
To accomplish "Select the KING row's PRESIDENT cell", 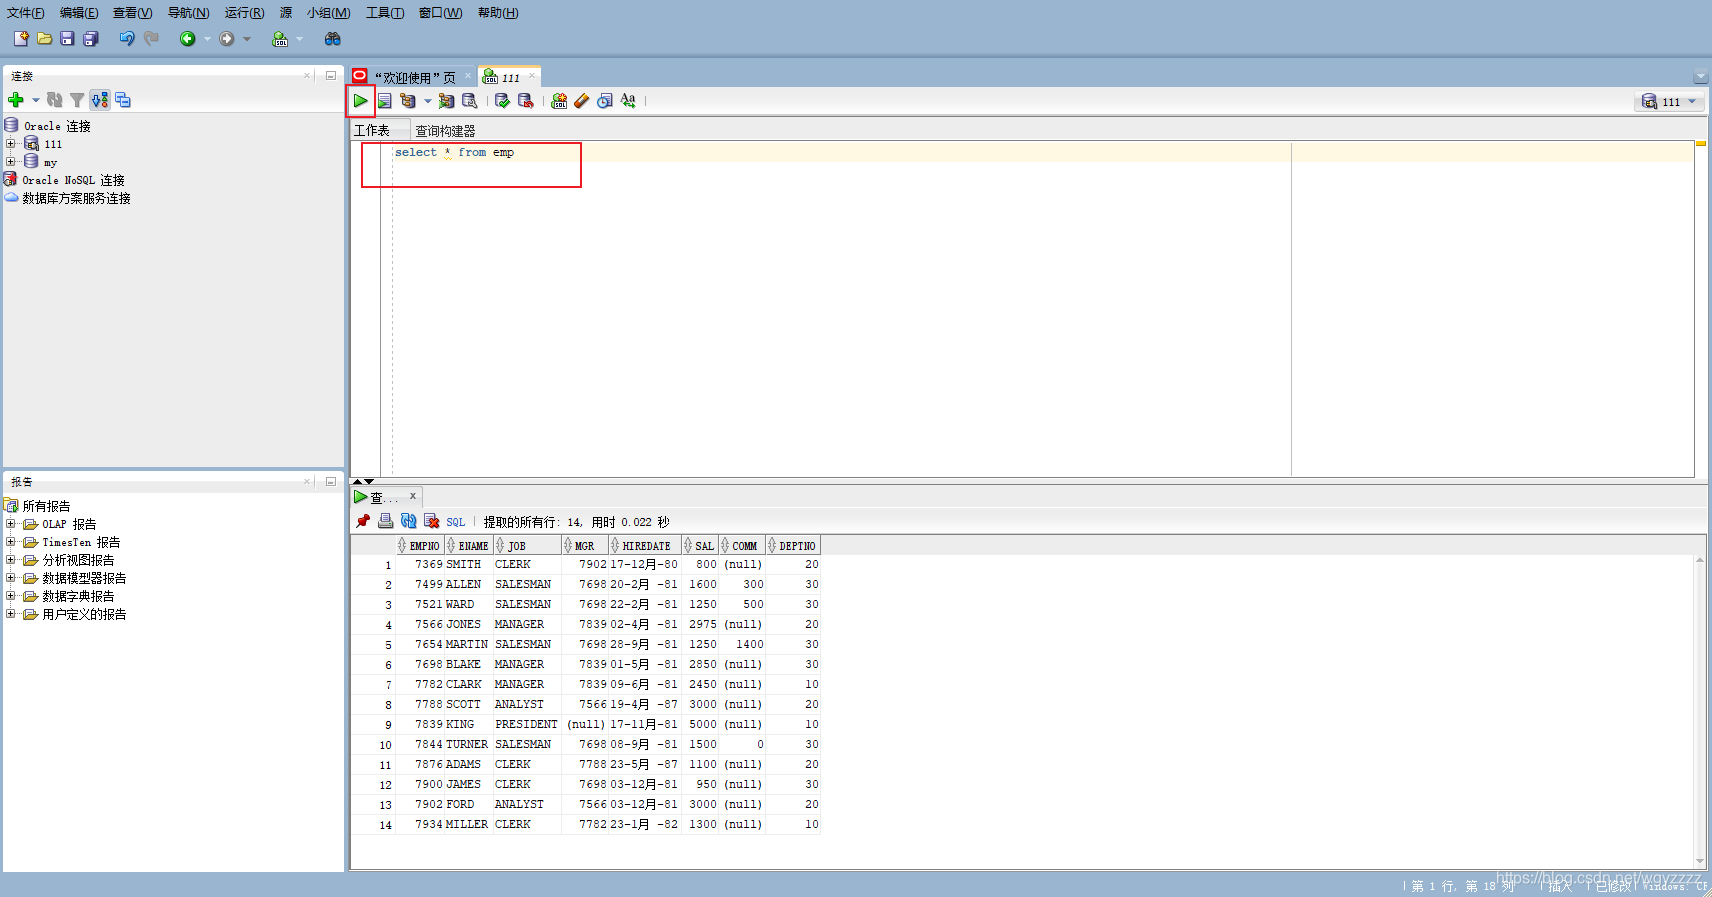I will tap(526, 724).
